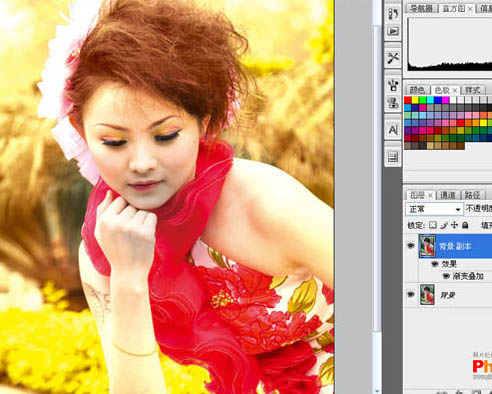Toggle lock image pixels brush icon
This screenshot has width=492, height=394.
click(443, 225)
